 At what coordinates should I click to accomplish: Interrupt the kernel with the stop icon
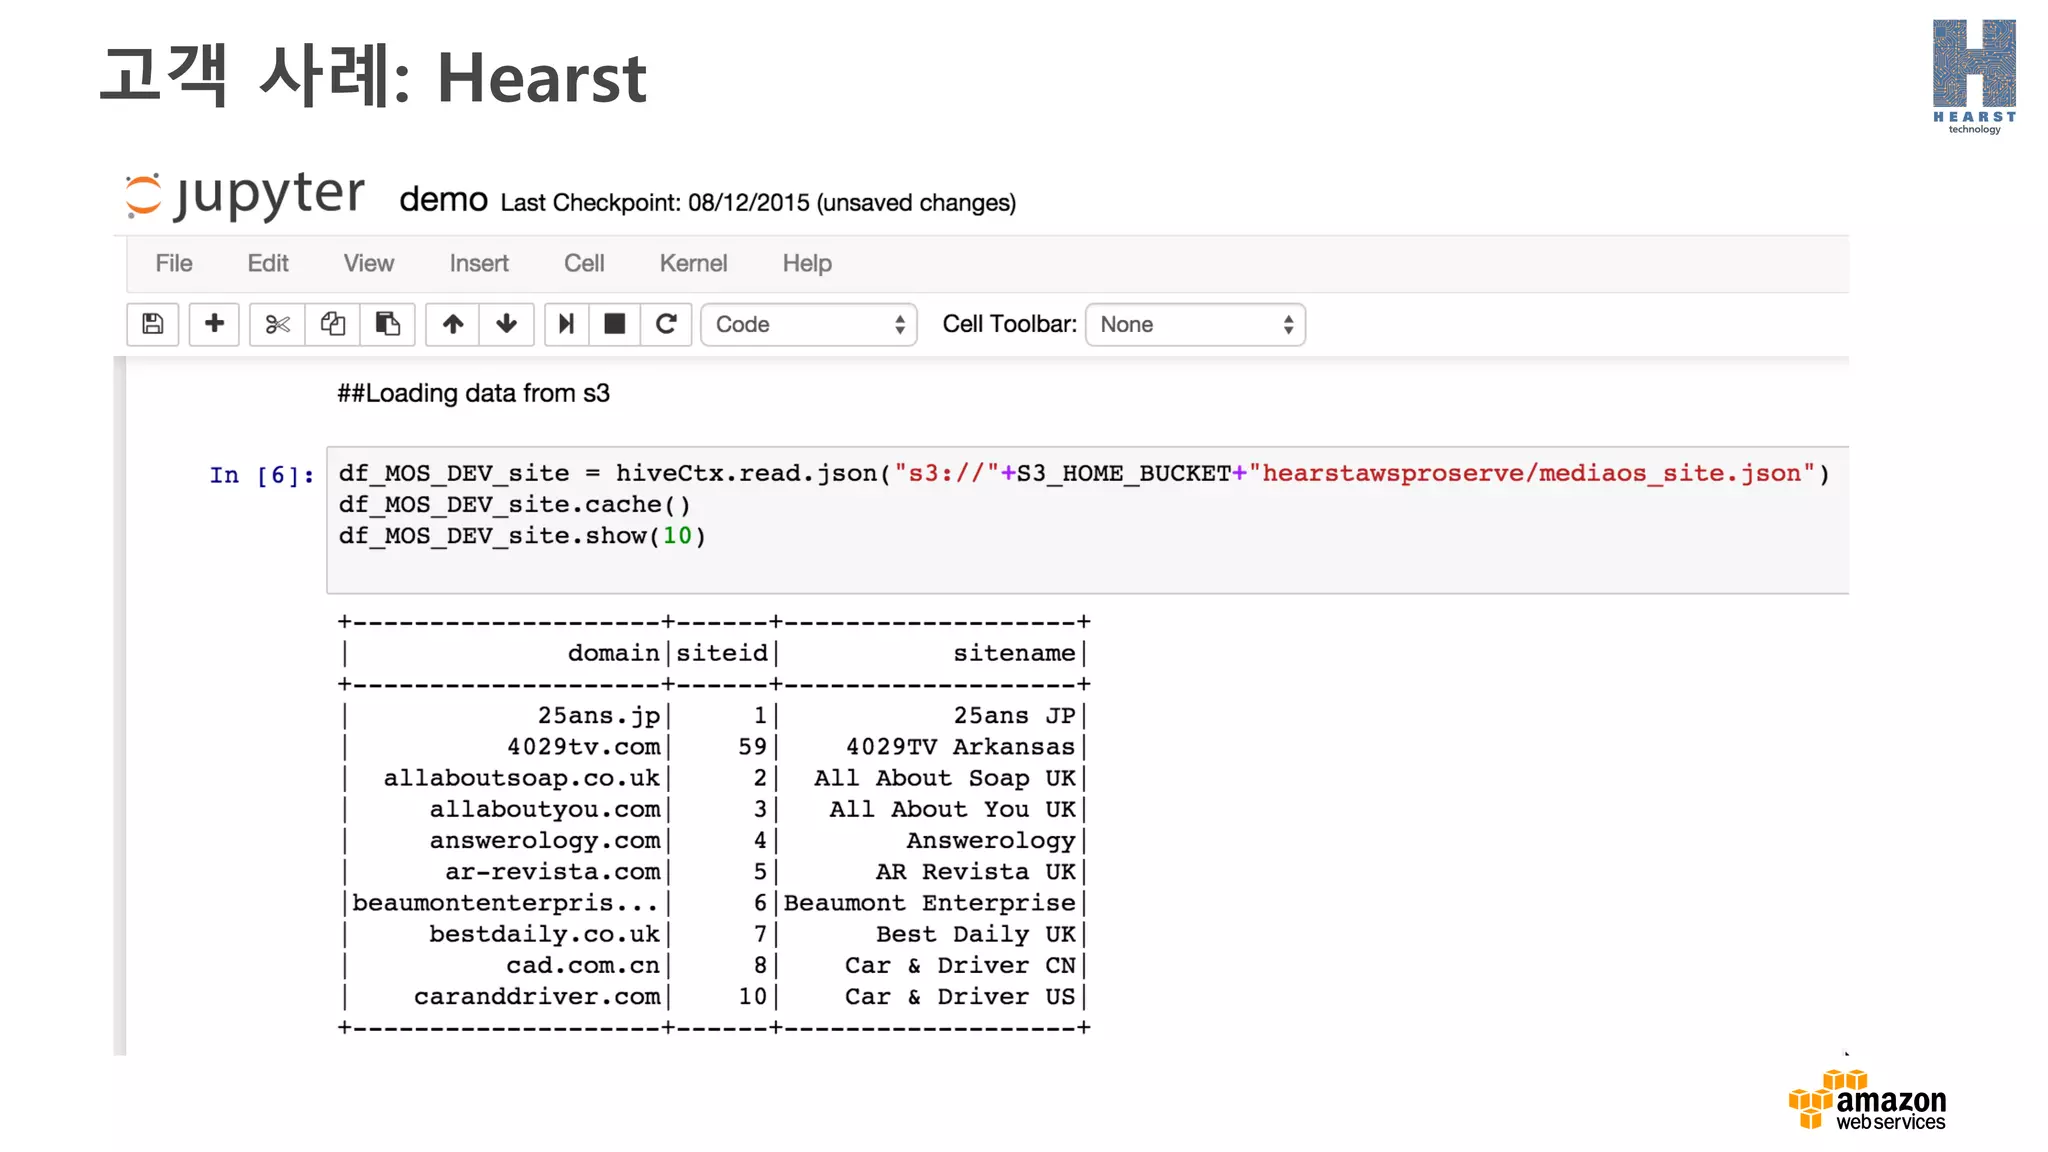(615, 324)
